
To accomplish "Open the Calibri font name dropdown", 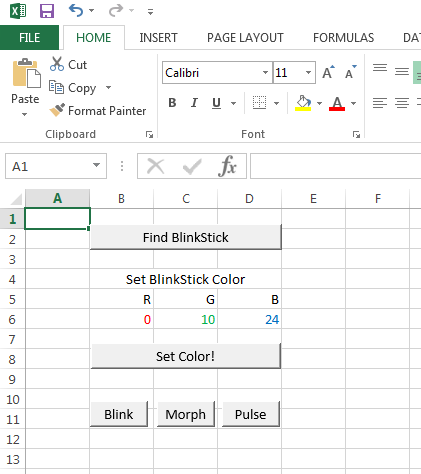I will 265,72.
